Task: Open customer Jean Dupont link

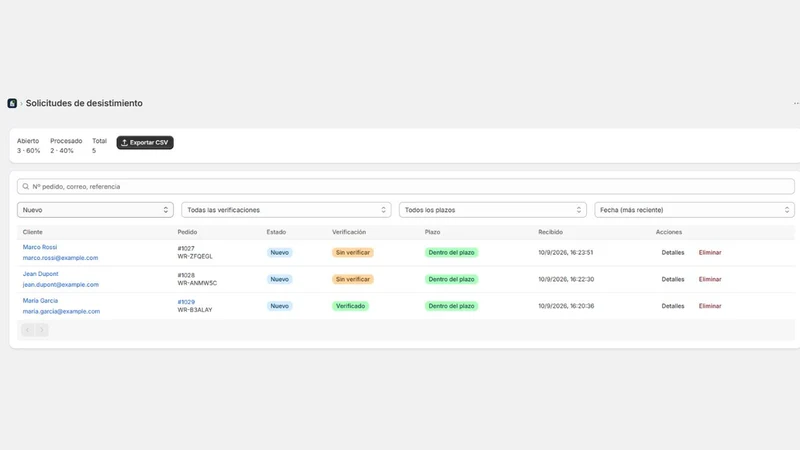Action: pos(40,273)
